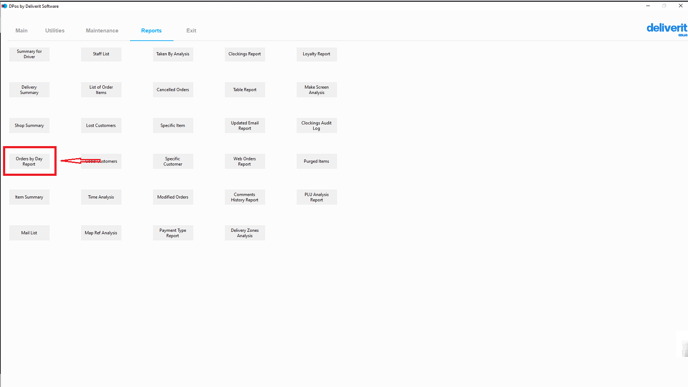Image resolution: width=688 pixels, height=387 pixels.
Task: View the Loyalty Report
Action: tap(316, 54)
